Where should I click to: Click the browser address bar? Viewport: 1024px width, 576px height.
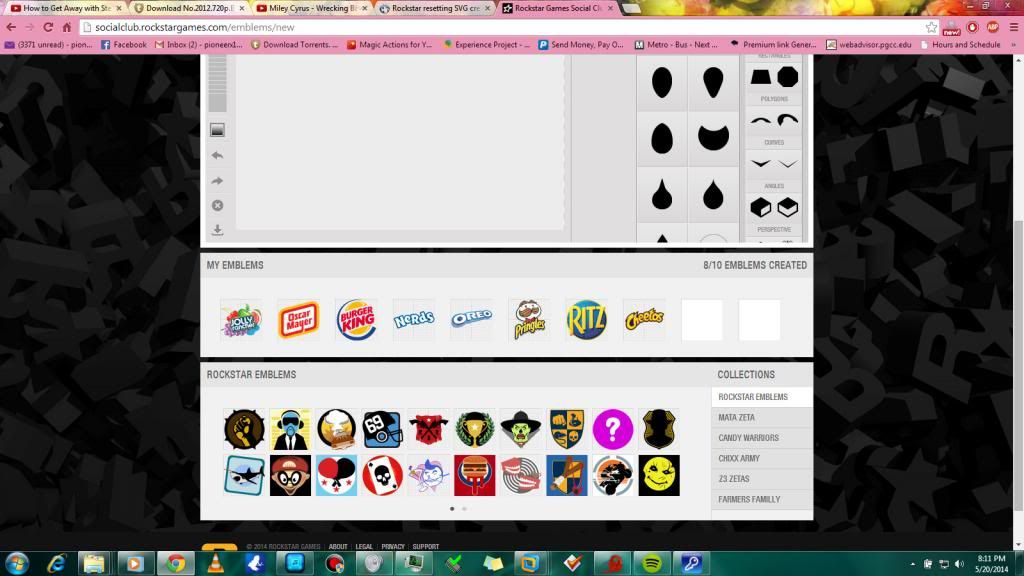tap(500, 27)
